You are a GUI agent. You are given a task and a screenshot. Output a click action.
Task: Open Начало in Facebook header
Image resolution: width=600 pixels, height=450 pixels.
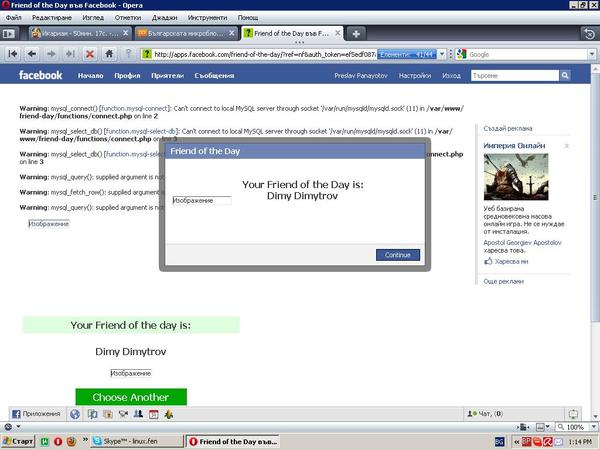coord(90,75)
